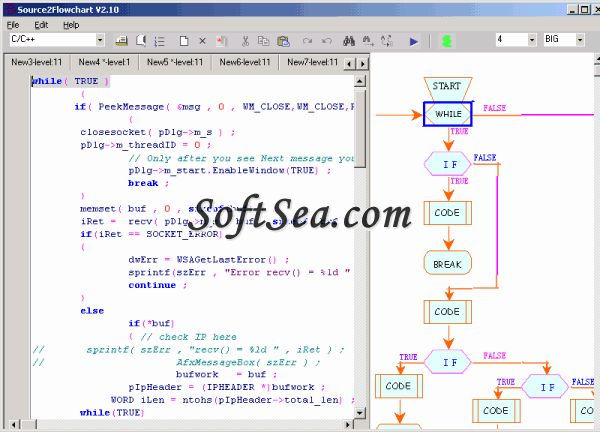This screenshot has width=600, height=432.
Task: Select the WHILE flowchart node
Action: (x=448, y=114)
